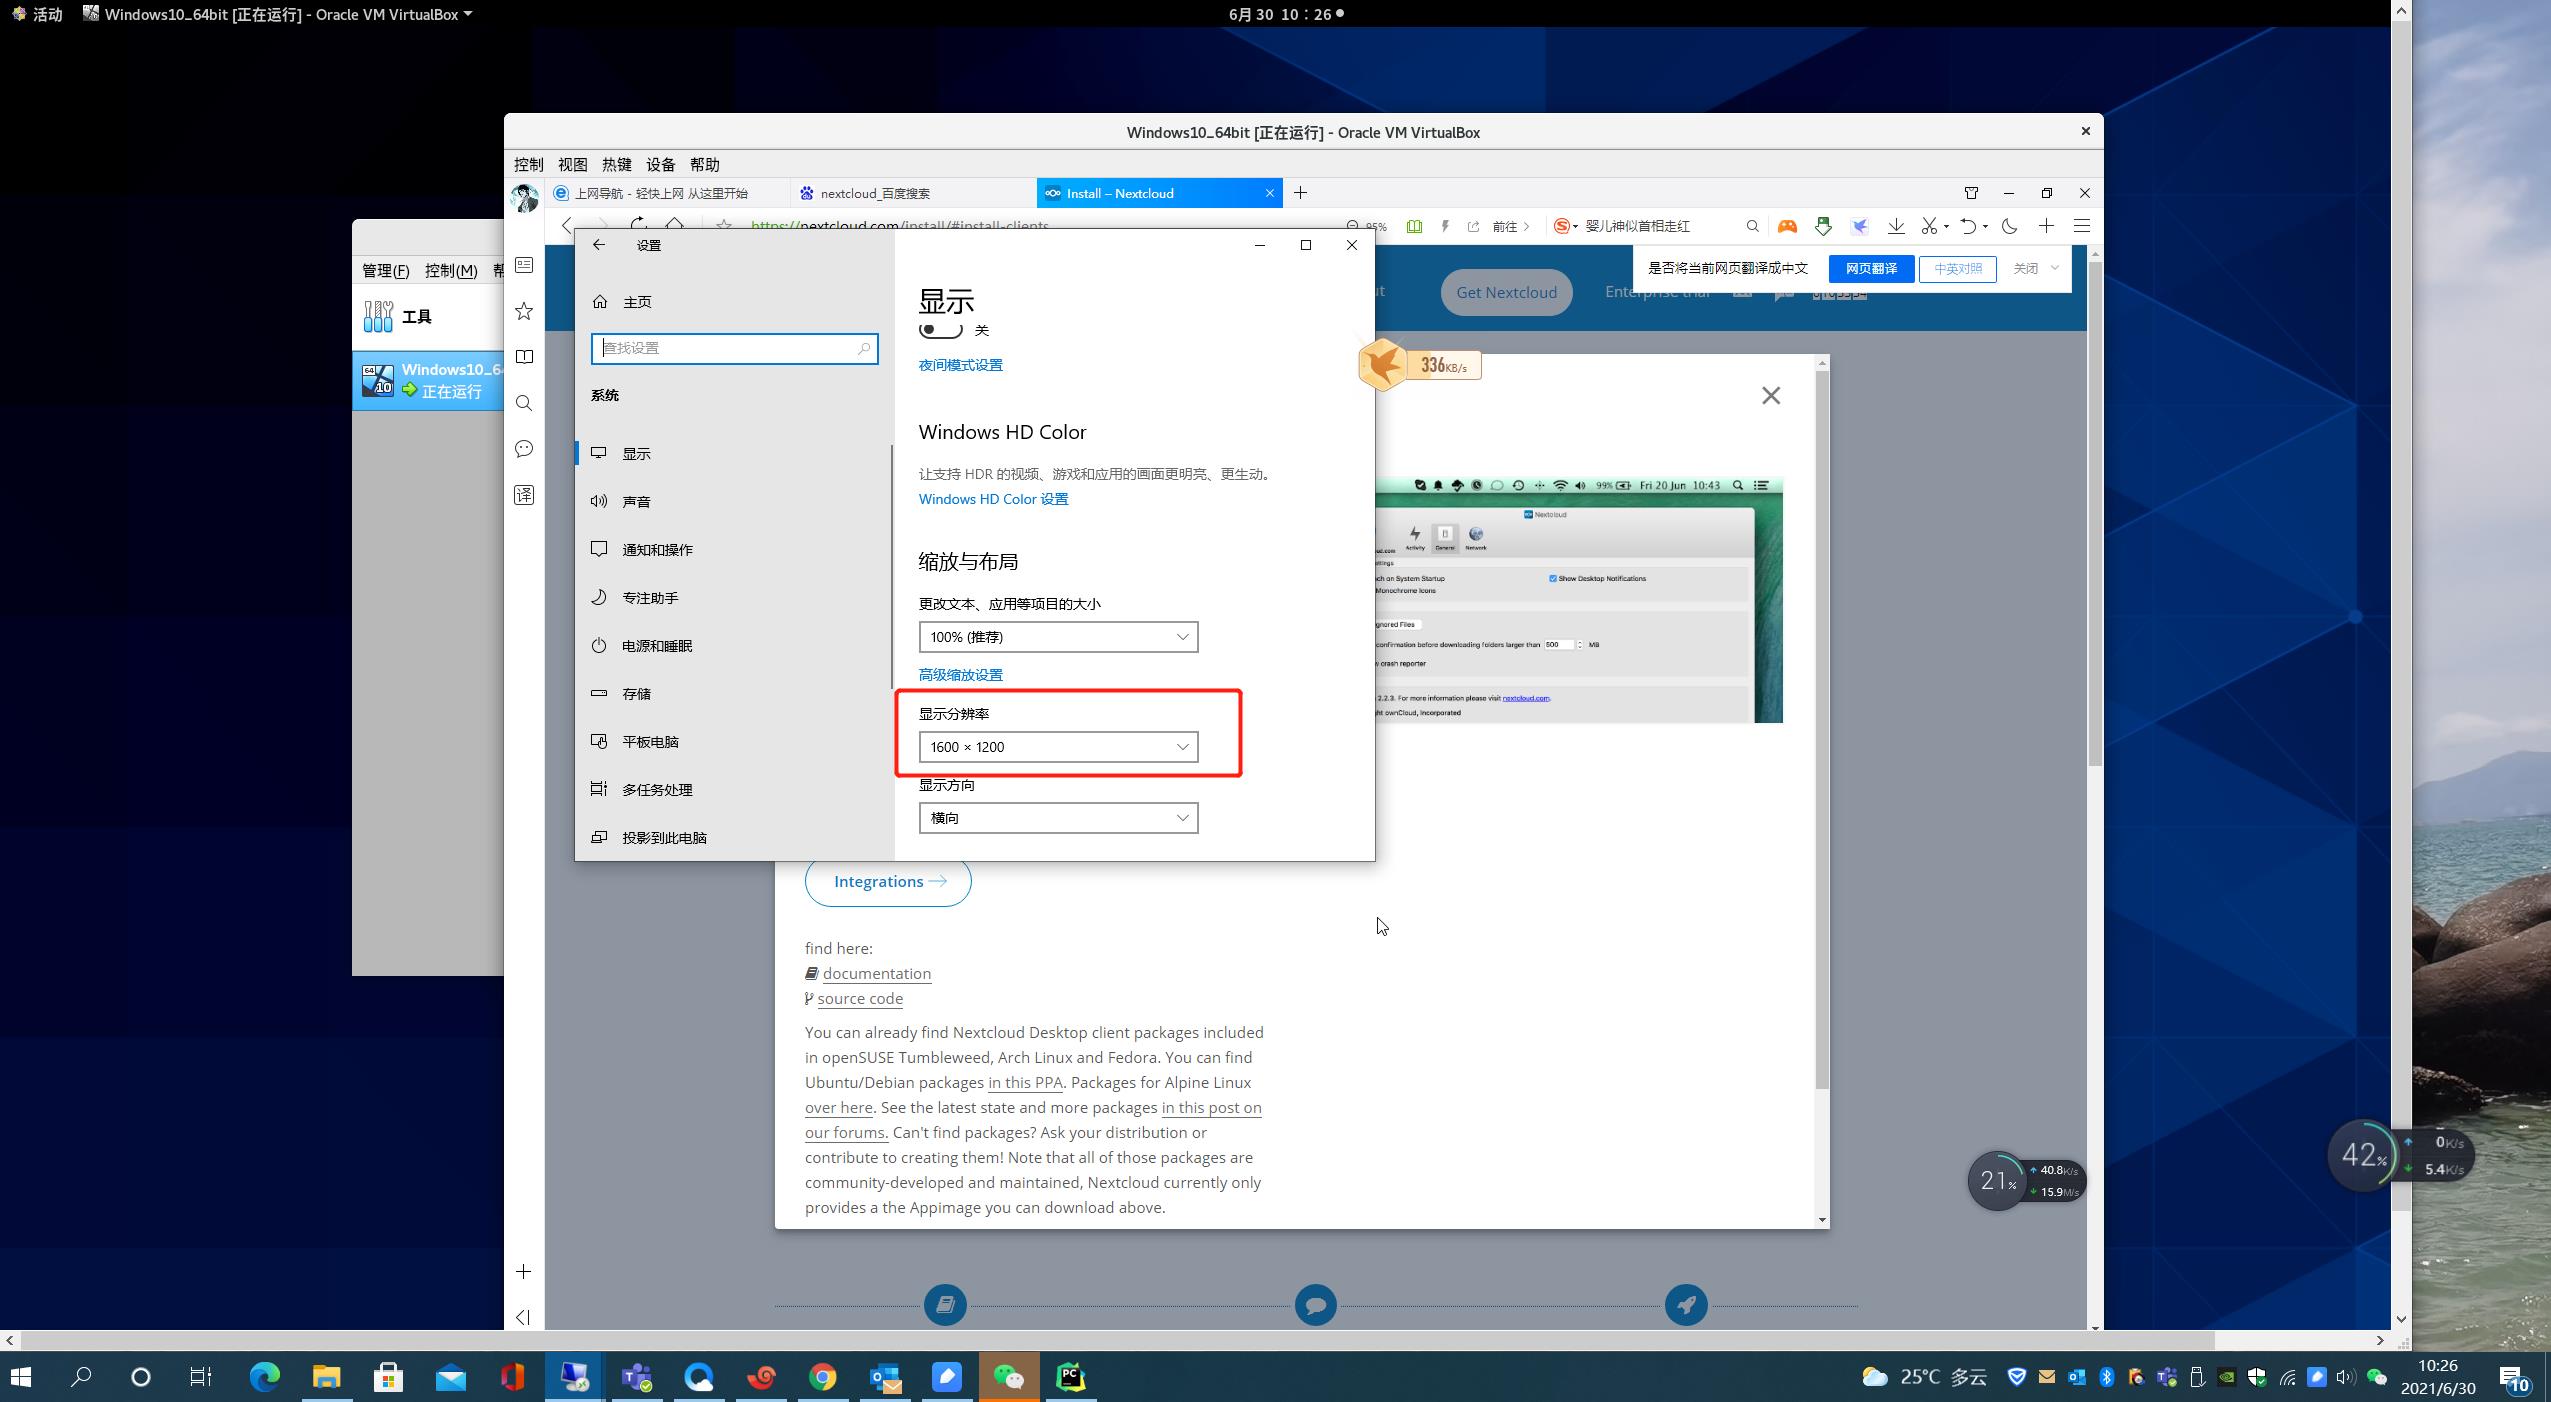The image size is (2551, 1402).
Task: Open Windows HD Color 设置 link
Action: click(993, 499)
